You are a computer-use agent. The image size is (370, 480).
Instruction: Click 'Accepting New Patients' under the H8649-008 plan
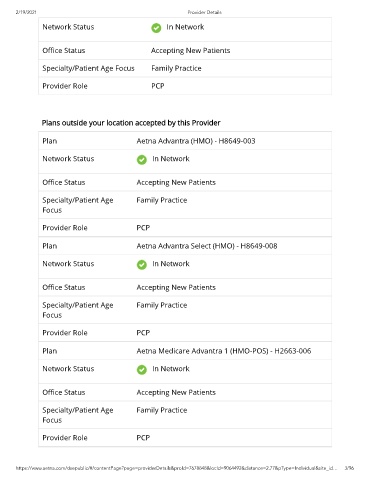coord(176,287)
